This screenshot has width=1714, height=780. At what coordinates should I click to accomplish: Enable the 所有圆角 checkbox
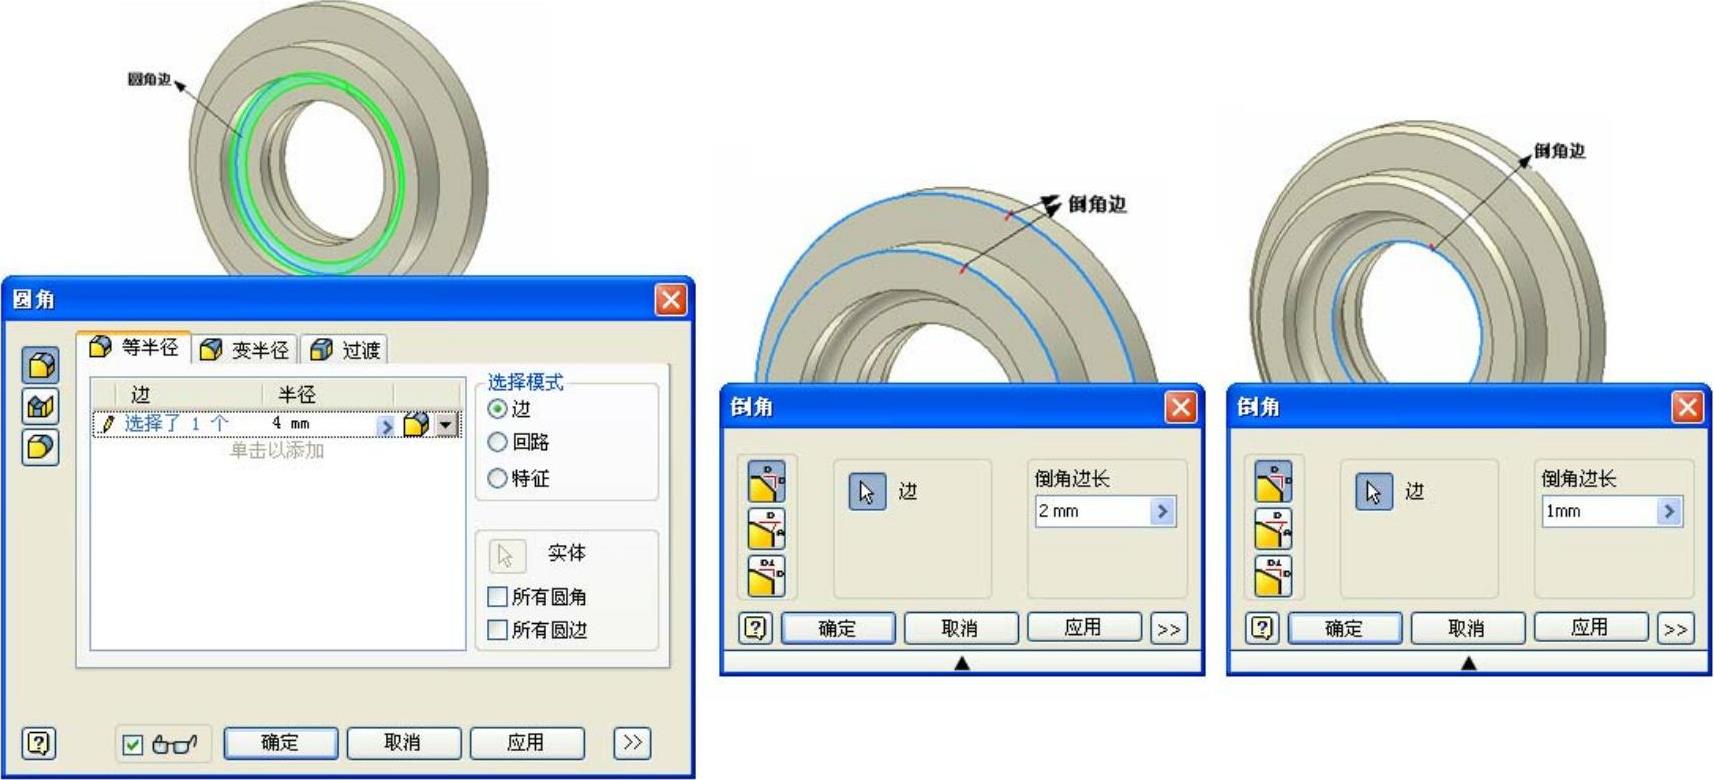[x=497, y=597]
